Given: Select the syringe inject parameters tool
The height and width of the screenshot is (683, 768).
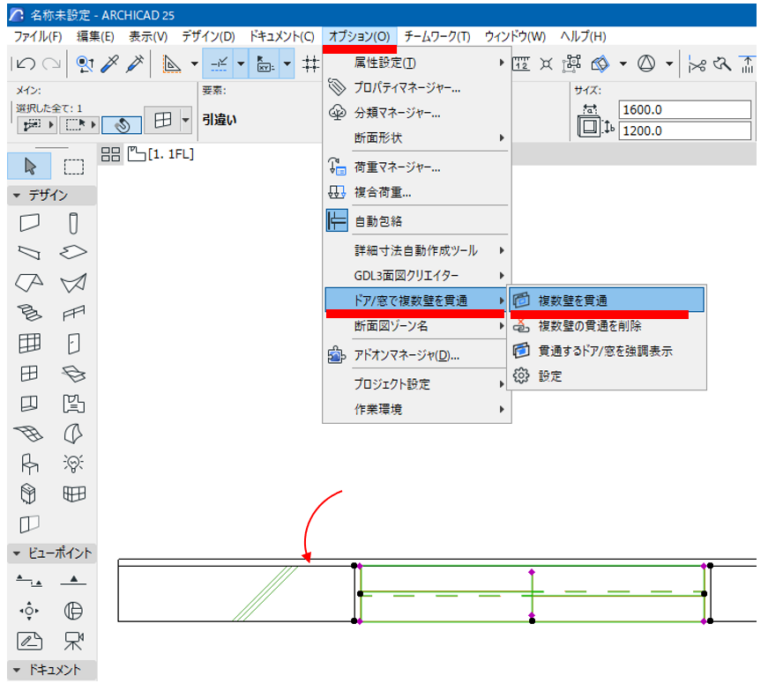Looking at the screenshot, I should [134, 64].
